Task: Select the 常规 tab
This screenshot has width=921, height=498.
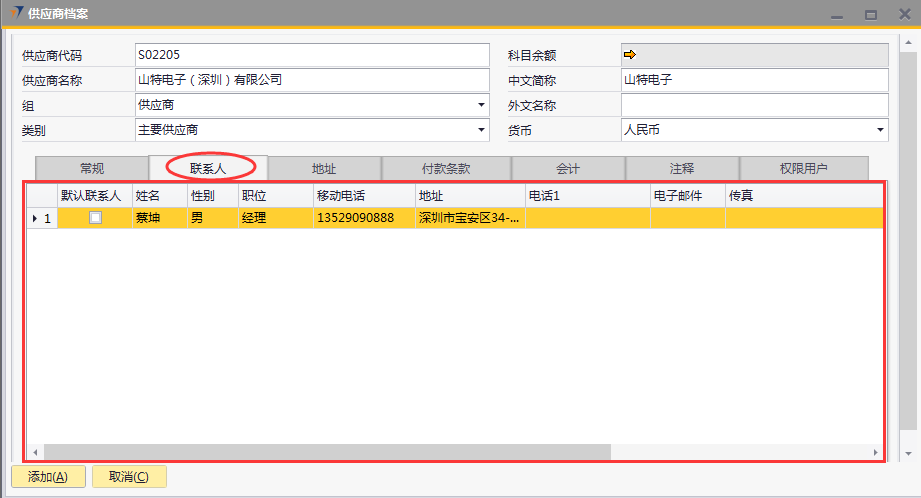Action: pyautogui.click(x=92, y=169)
